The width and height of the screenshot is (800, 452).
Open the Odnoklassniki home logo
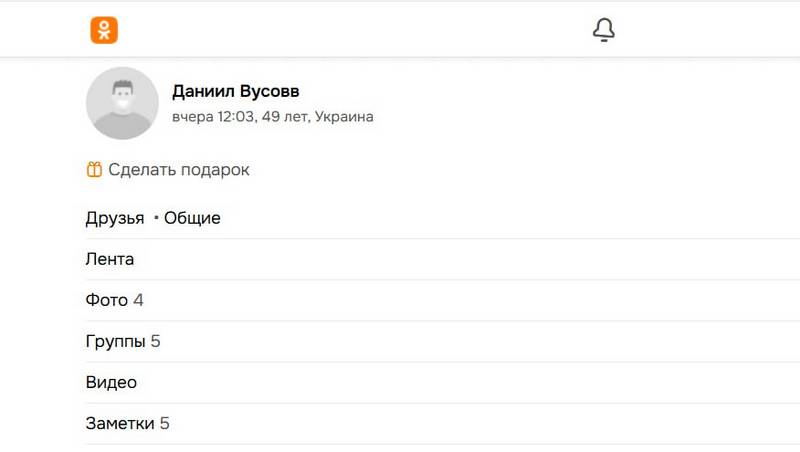click(104, 30)
